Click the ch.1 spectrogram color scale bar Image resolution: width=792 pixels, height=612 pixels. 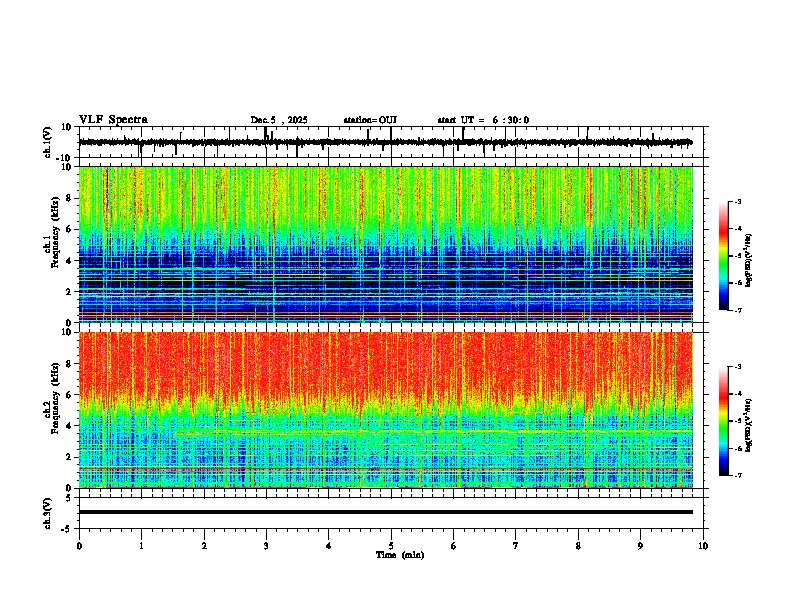(723, 256)
